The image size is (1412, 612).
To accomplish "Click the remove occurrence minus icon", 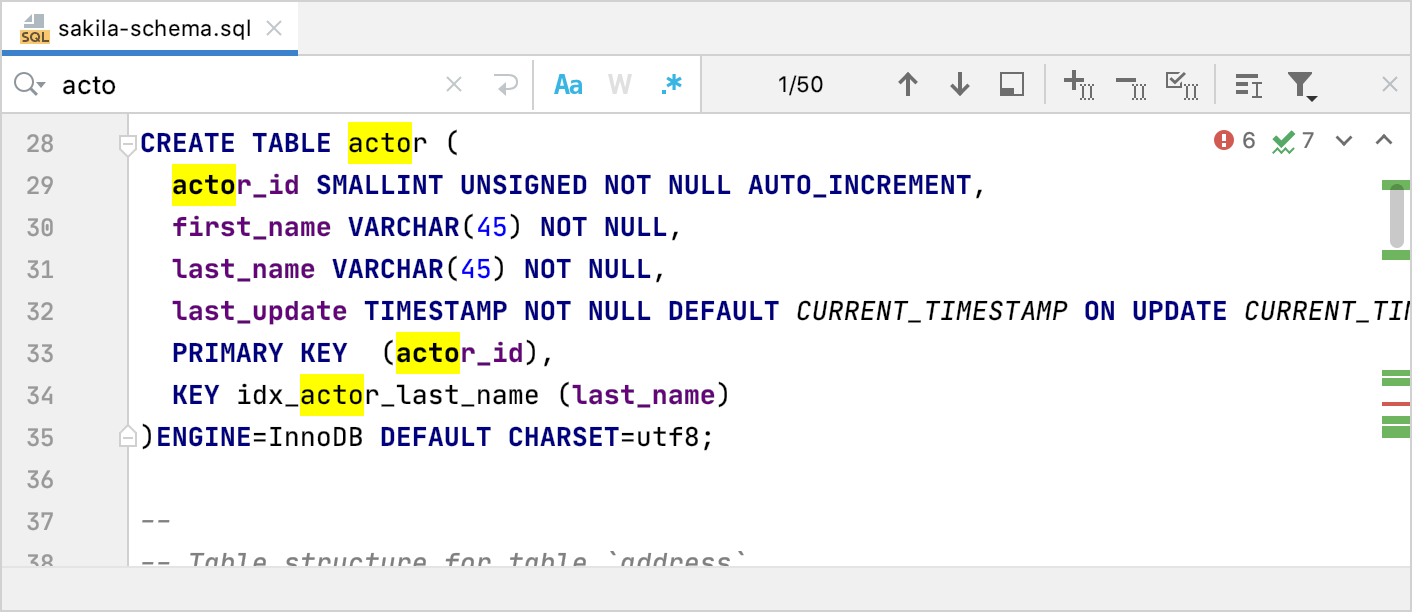I will point(1131,84).
